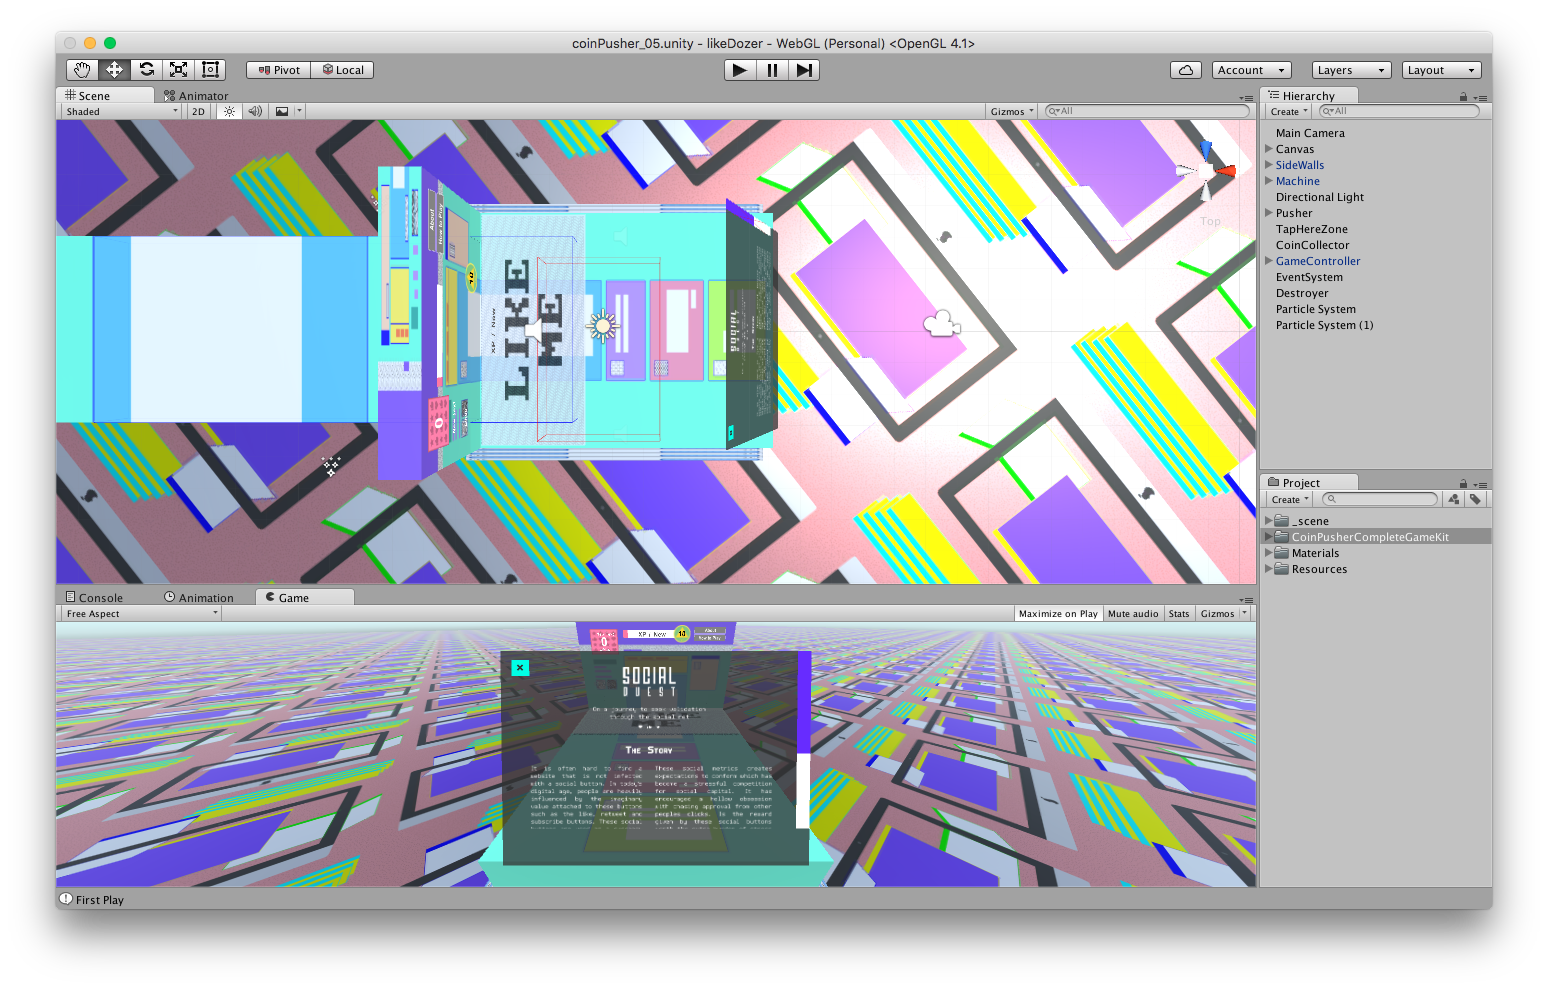Select the Rect transform tool
1548x989 pixels.
click(211, 70)
